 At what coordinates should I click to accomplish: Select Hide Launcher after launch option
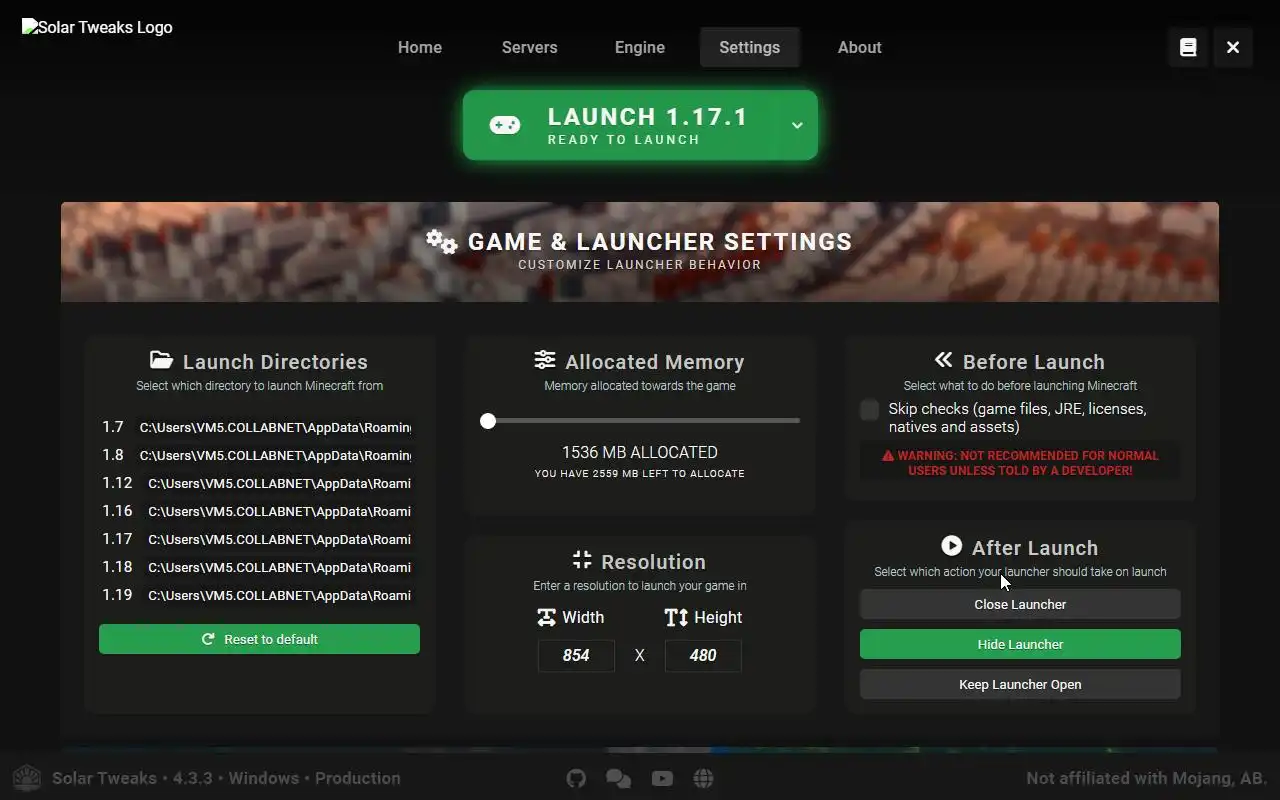pos(1020,644)
